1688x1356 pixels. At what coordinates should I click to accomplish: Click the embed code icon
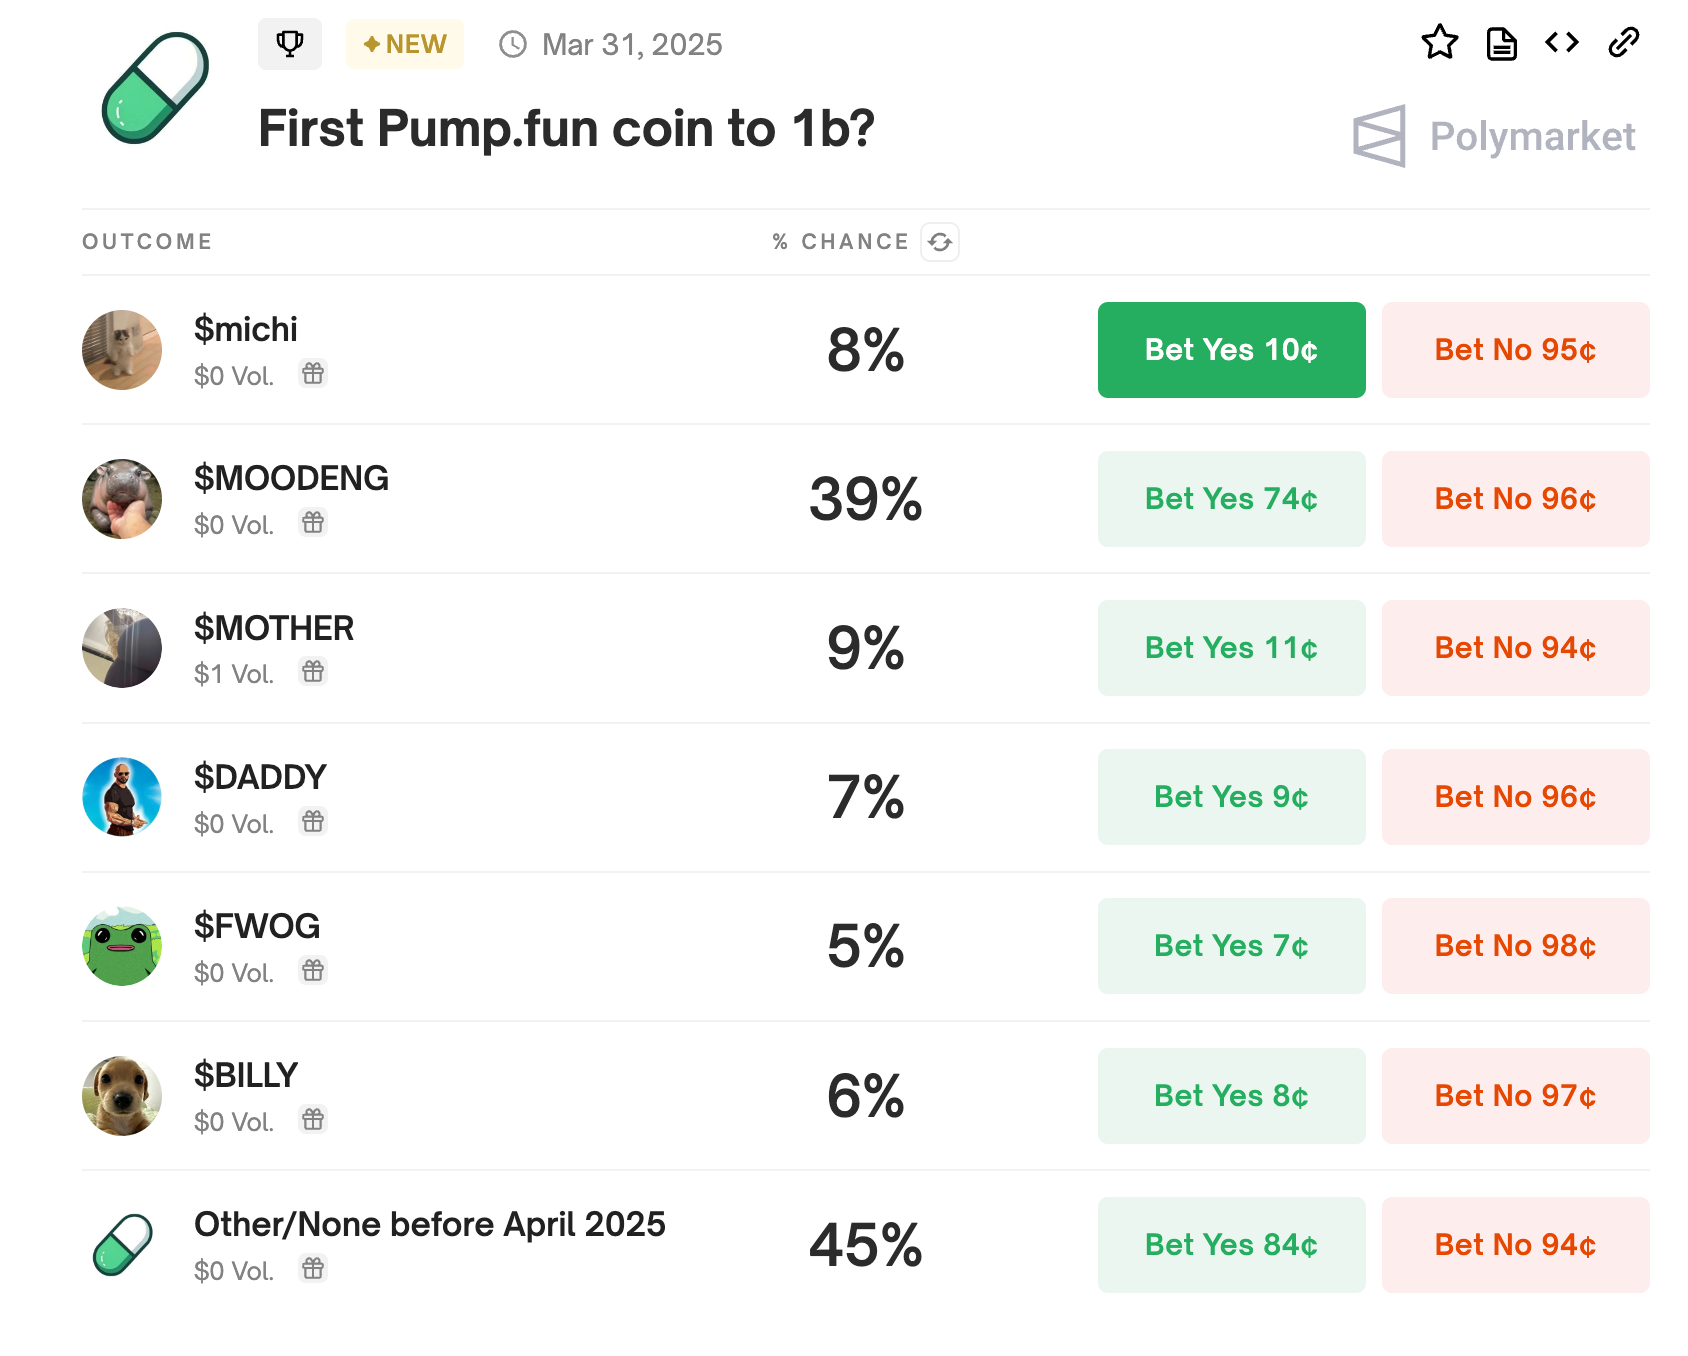[1562, 43]
